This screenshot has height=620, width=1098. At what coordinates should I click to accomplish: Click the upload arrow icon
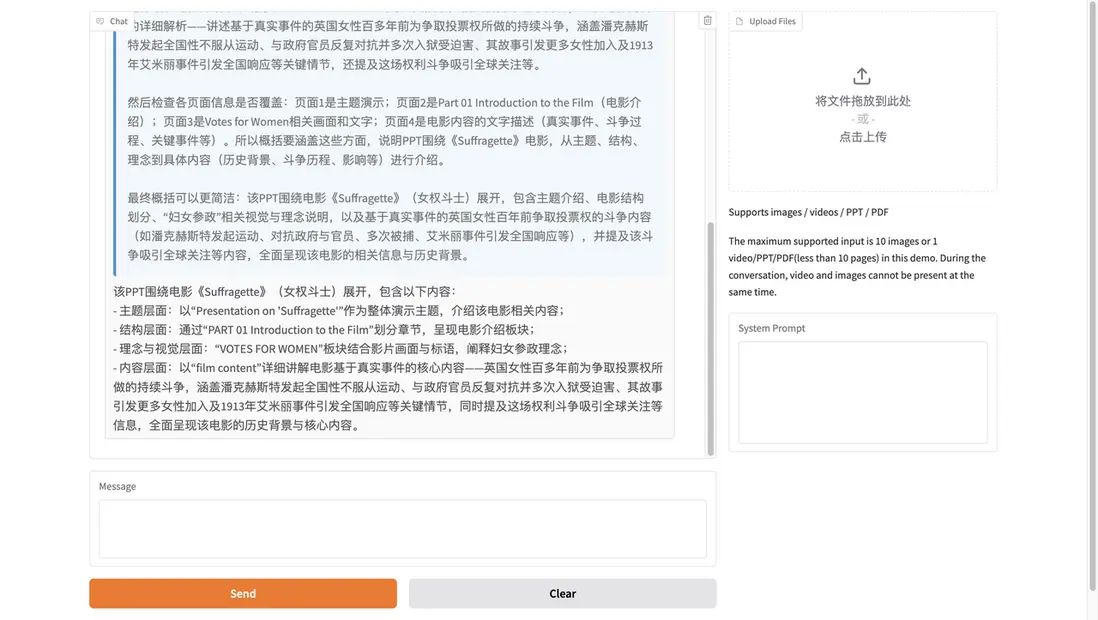click(x=862, y=76)
